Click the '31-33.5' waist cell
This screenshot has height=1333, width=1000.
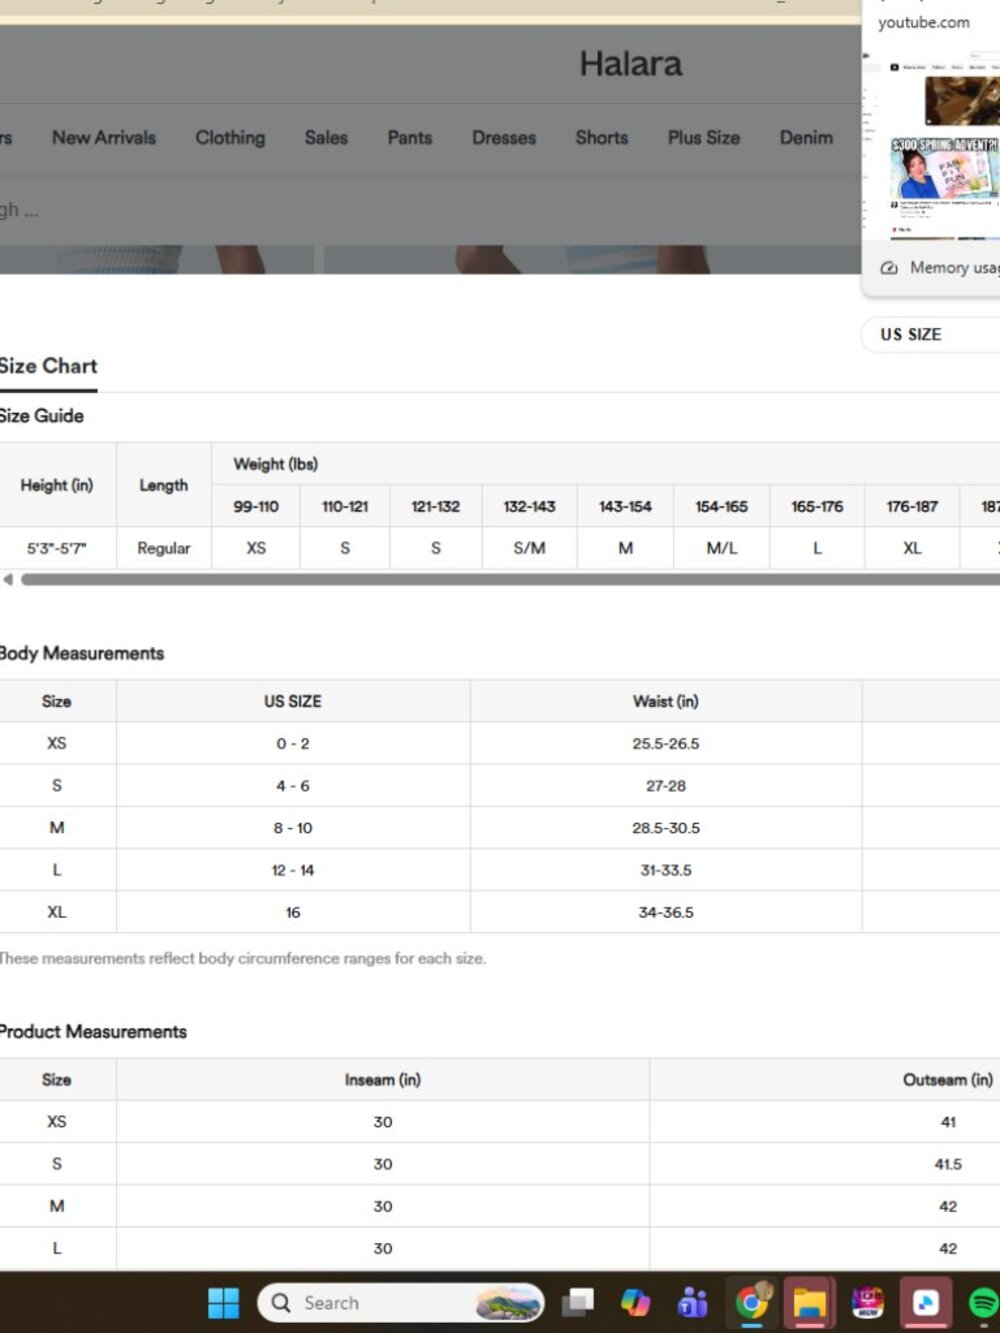[666, 870]
